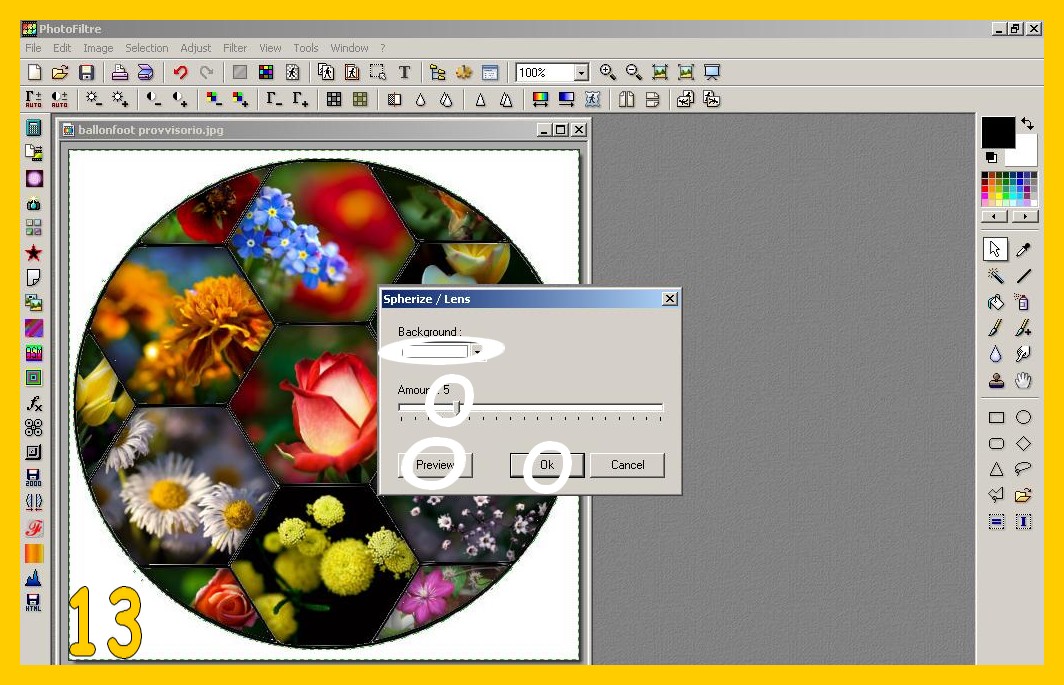1064x685 pixels.
Task: Open the Background color dropdown in dialog
Action: (x=477, y=352)
